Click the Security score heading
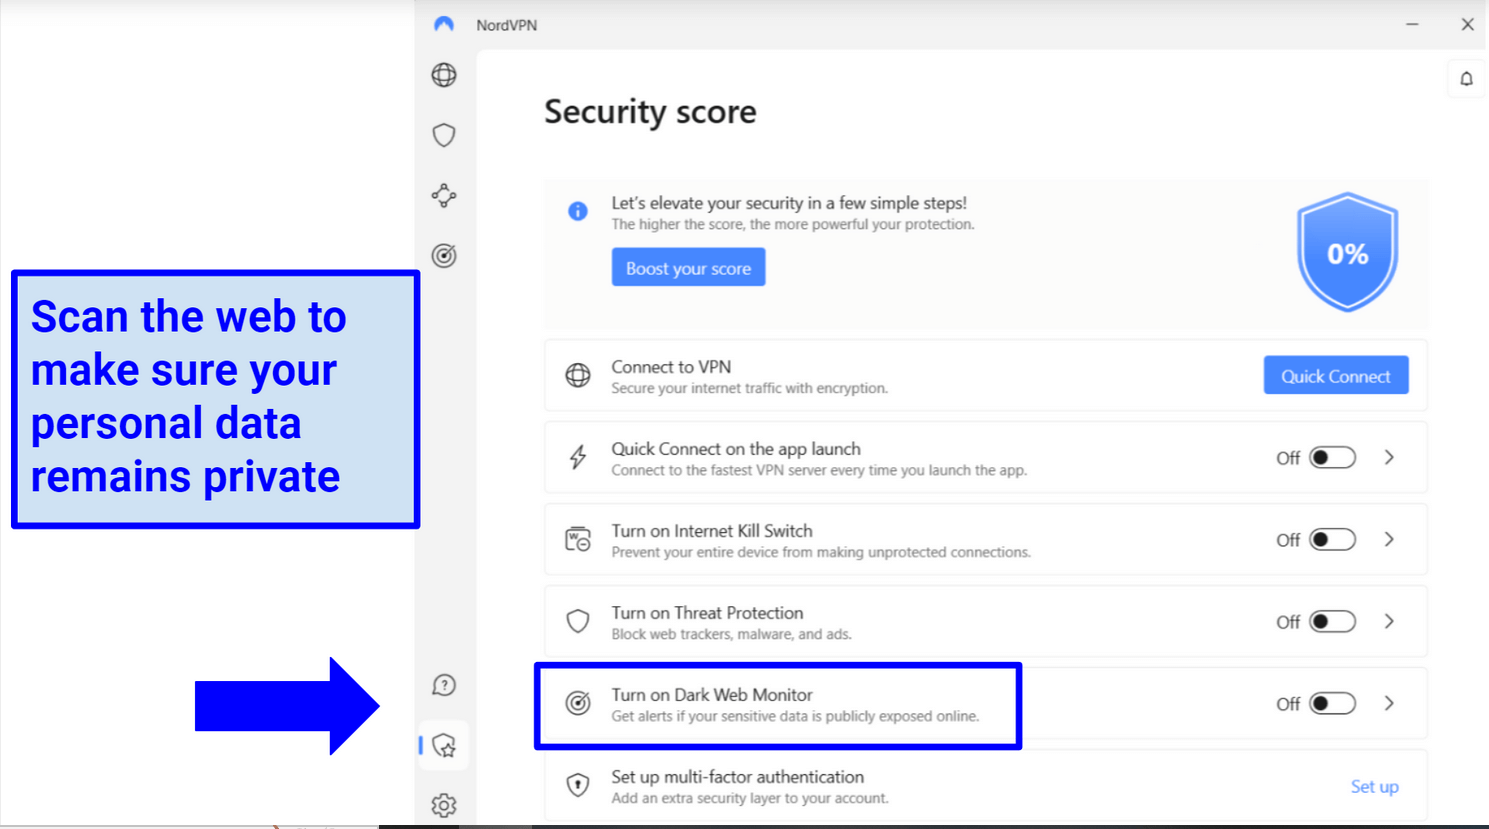 point(650,111)
